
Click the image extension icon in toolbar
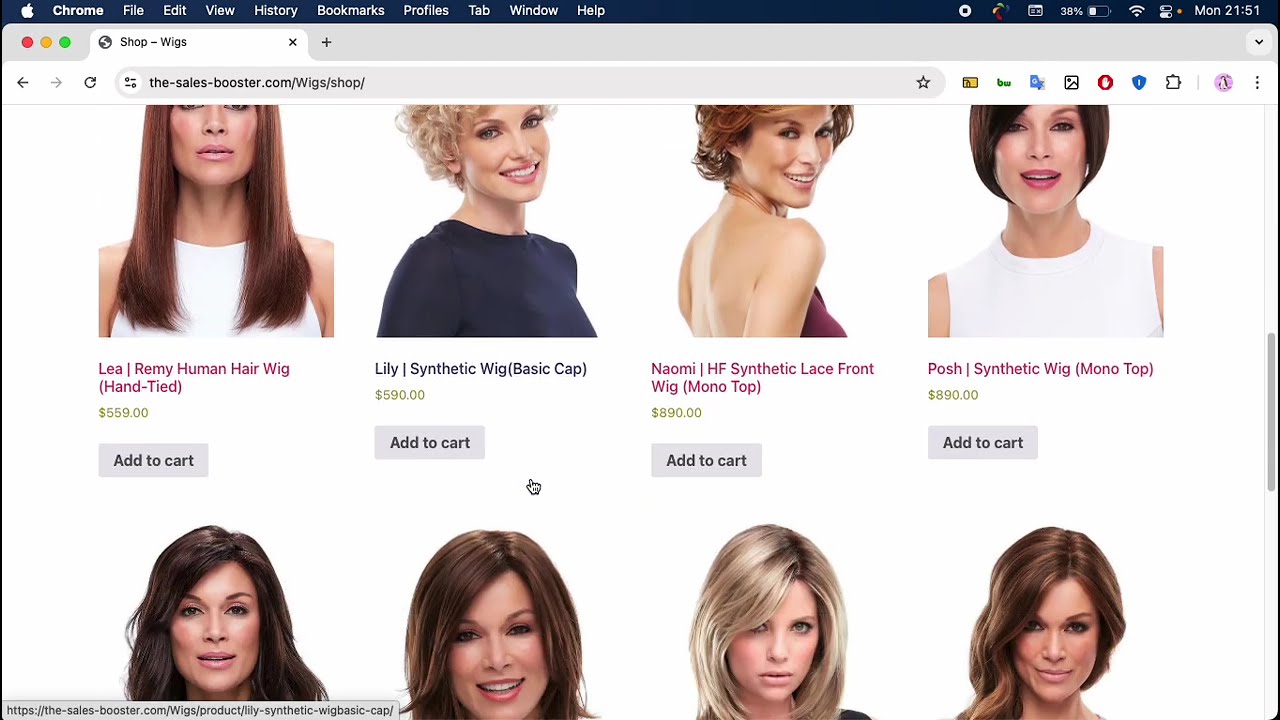(1071, 83)
